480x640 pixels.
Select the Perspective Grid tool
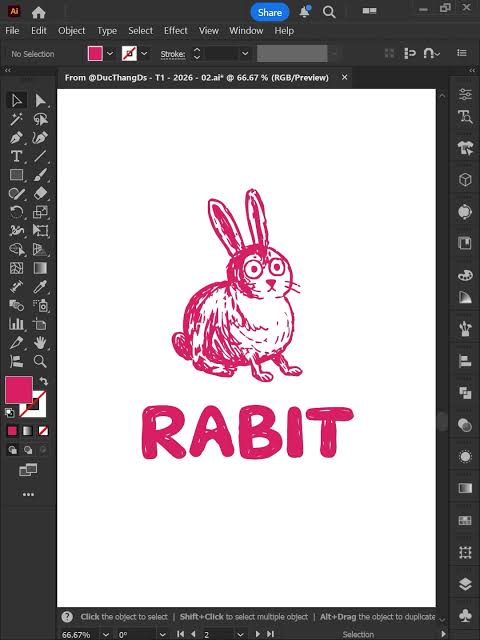[40, 249]
